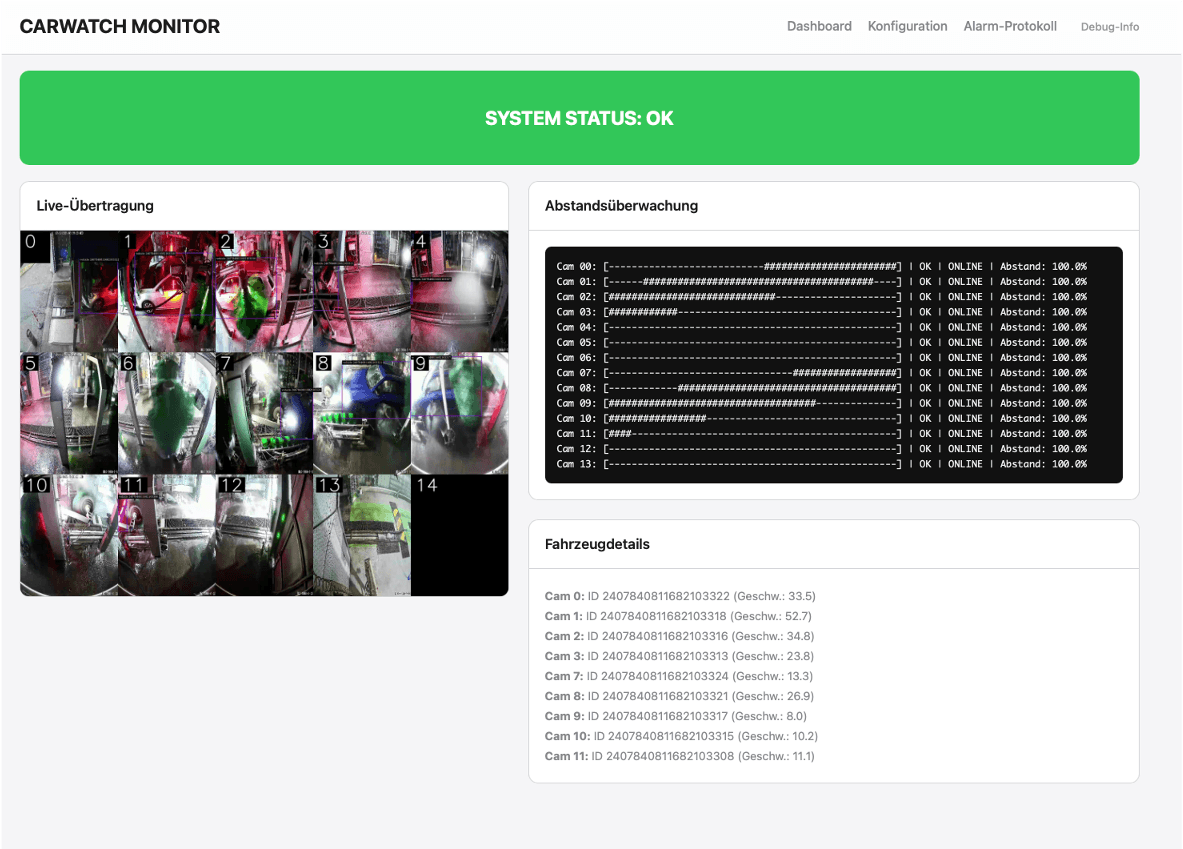Click camera 9 feed thumbnail
Image resolution: width=1183 pixels, height=849 pixels.
point(459,413)
